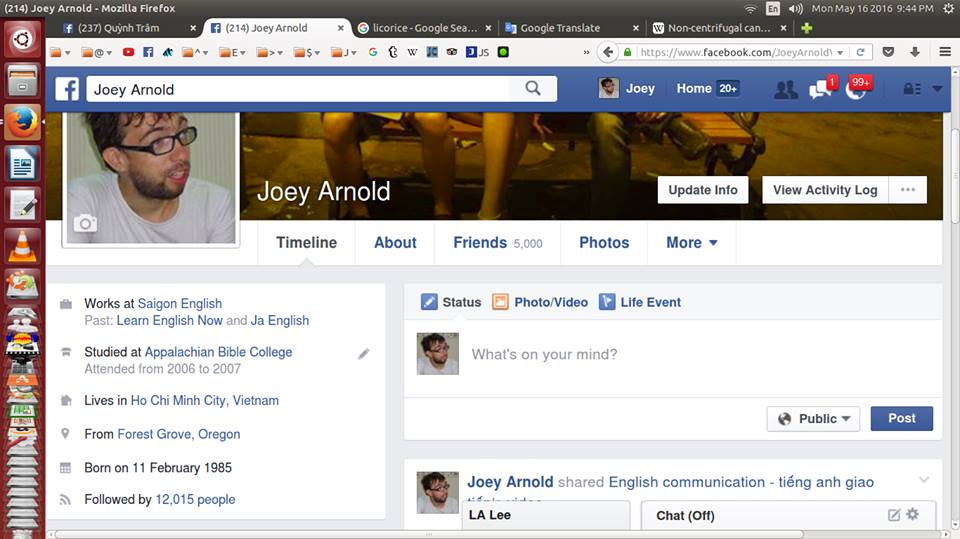Click the Pocket save icon
This screenshot has width=960, height=539.
888,52
